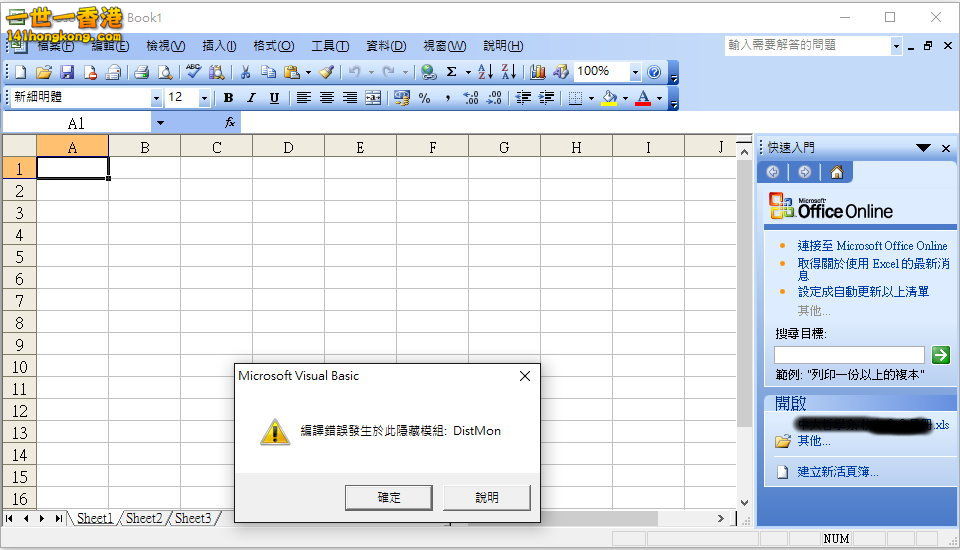This screenshot has height=550, width=960.
Task: Merge and center cells icon
Action: 373,98
